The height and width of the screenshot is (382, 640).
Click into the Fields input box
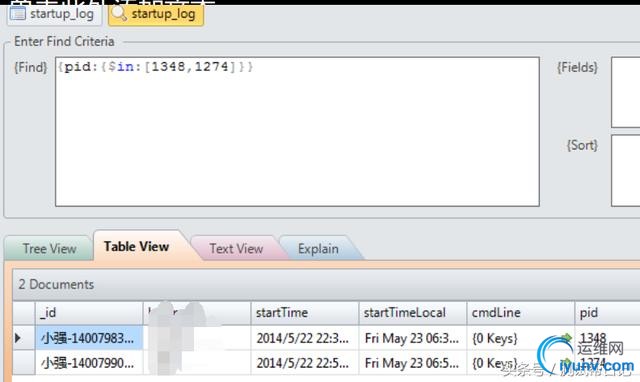625,92
